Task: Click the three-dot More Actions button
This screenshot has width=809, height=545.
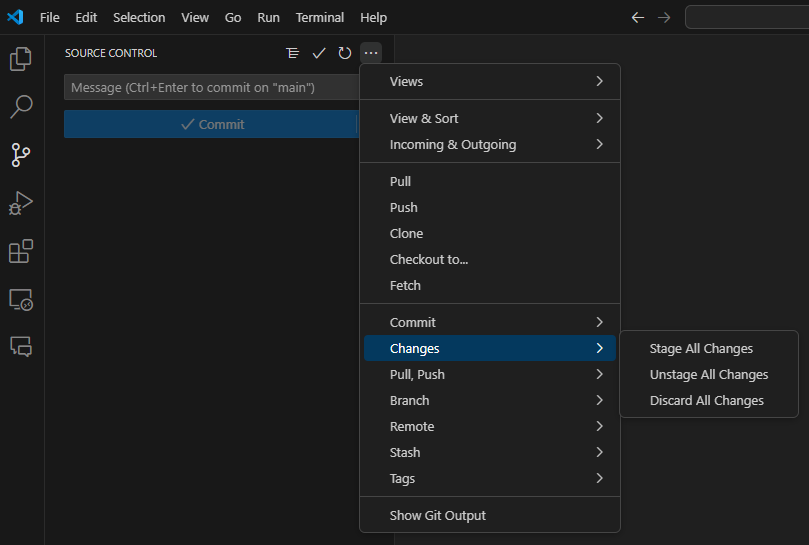Action: [x=371, y=53]
